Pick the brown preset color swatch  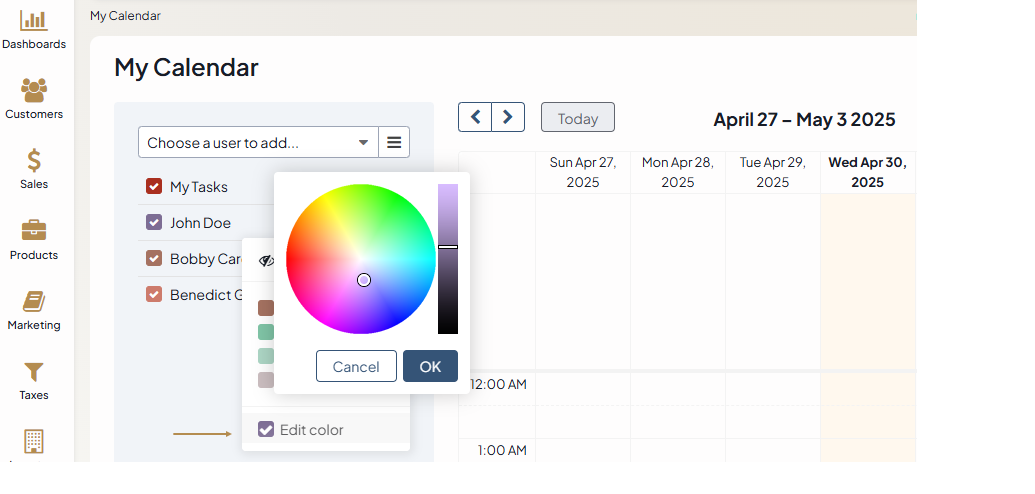pyautogui.click(x=265, y=308)
